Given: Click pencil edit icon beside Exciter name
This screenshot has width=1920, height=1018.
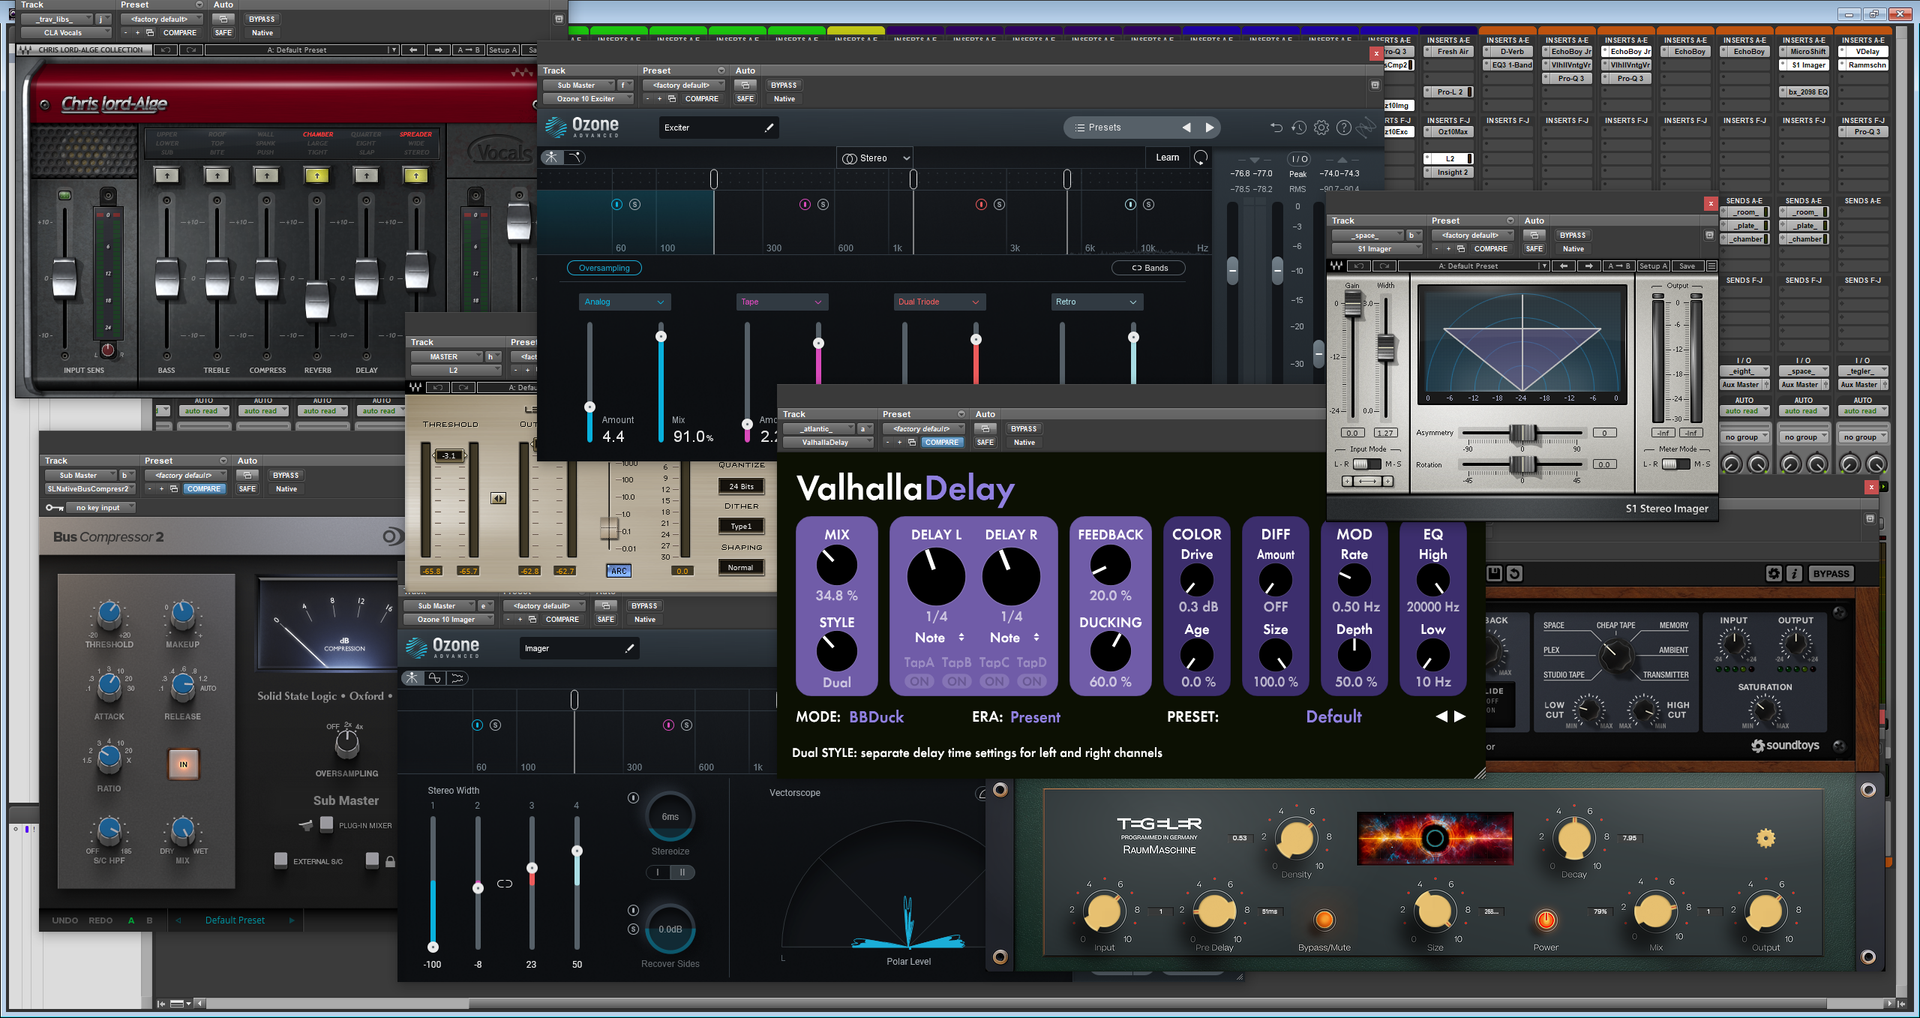Looking at the screenshot, I should coord(769,128).
